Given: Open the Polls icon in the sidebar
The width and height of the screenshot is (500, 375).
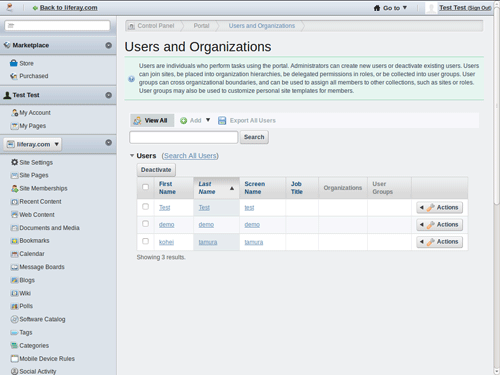Looking at the screenshot, I should [x=14, y=306].
